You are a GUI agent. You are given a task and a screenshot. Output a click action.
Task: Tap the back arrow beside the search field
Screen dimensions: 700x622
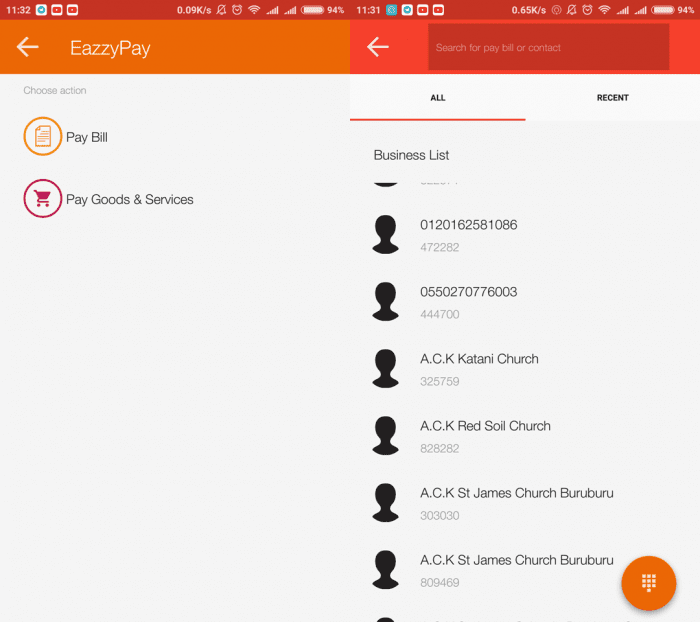(x=378, y=47)
